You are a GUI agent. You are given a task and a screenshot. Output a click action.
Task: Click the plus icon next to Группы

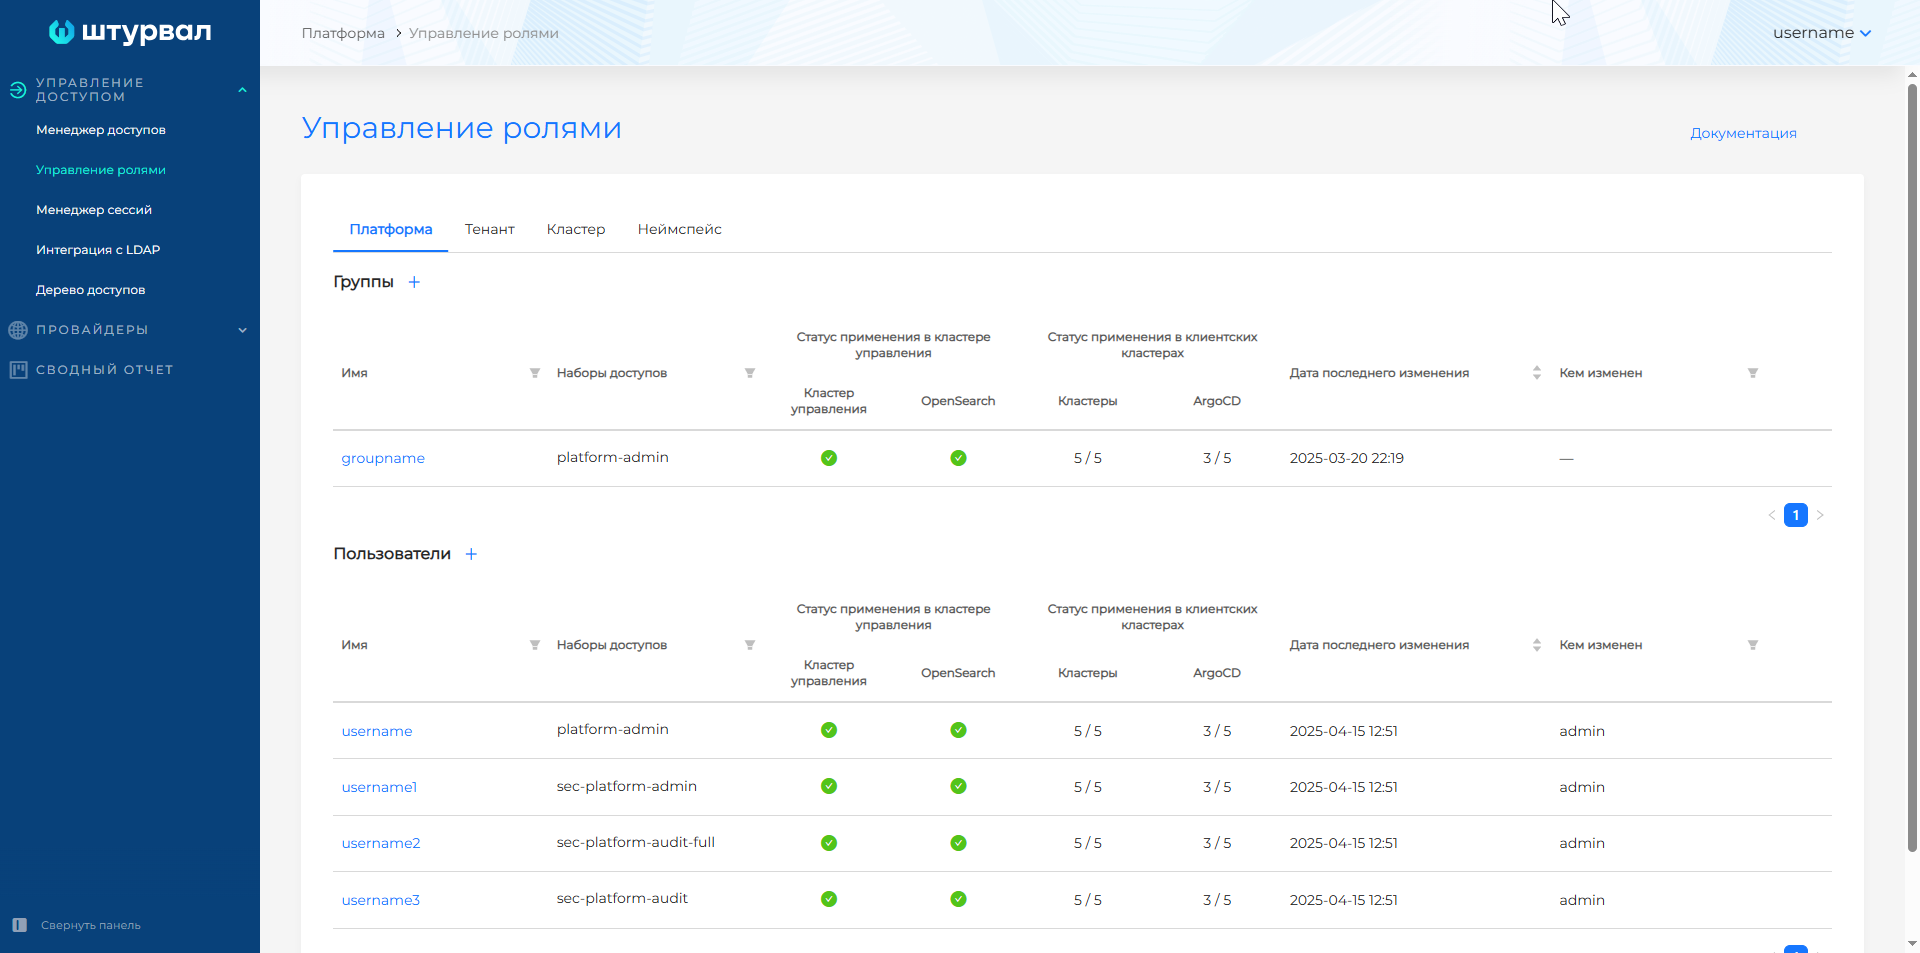[x=414, y=282]
